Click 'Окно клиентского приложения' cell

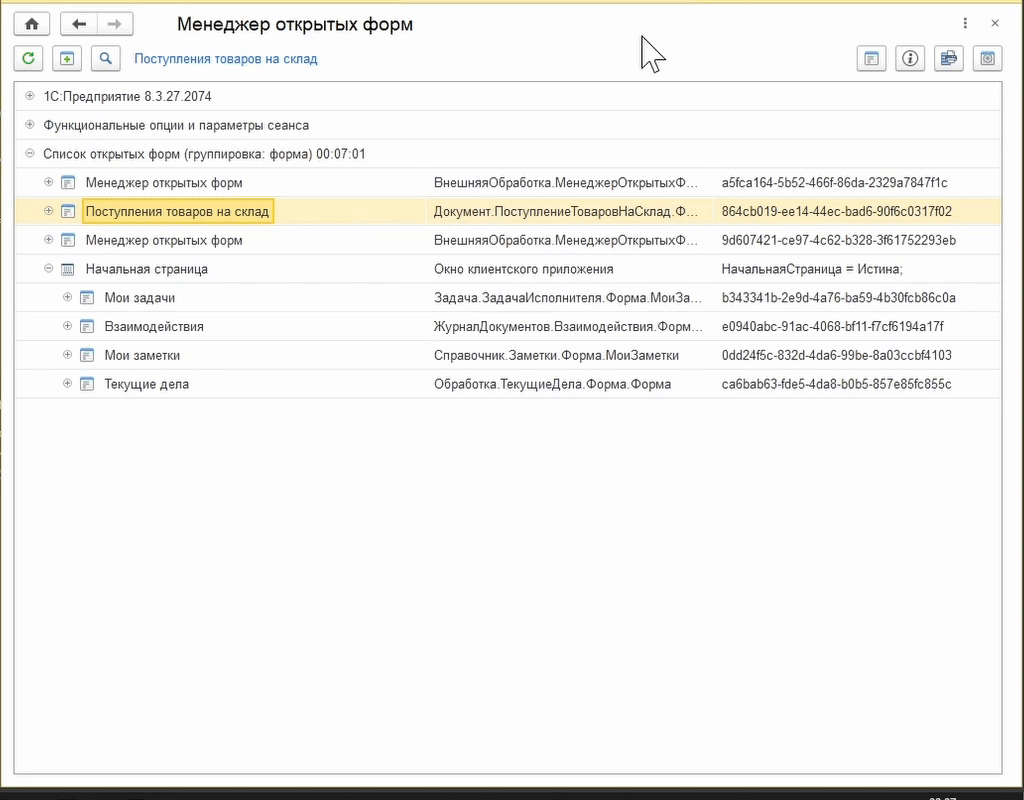[x=524, y=269]
